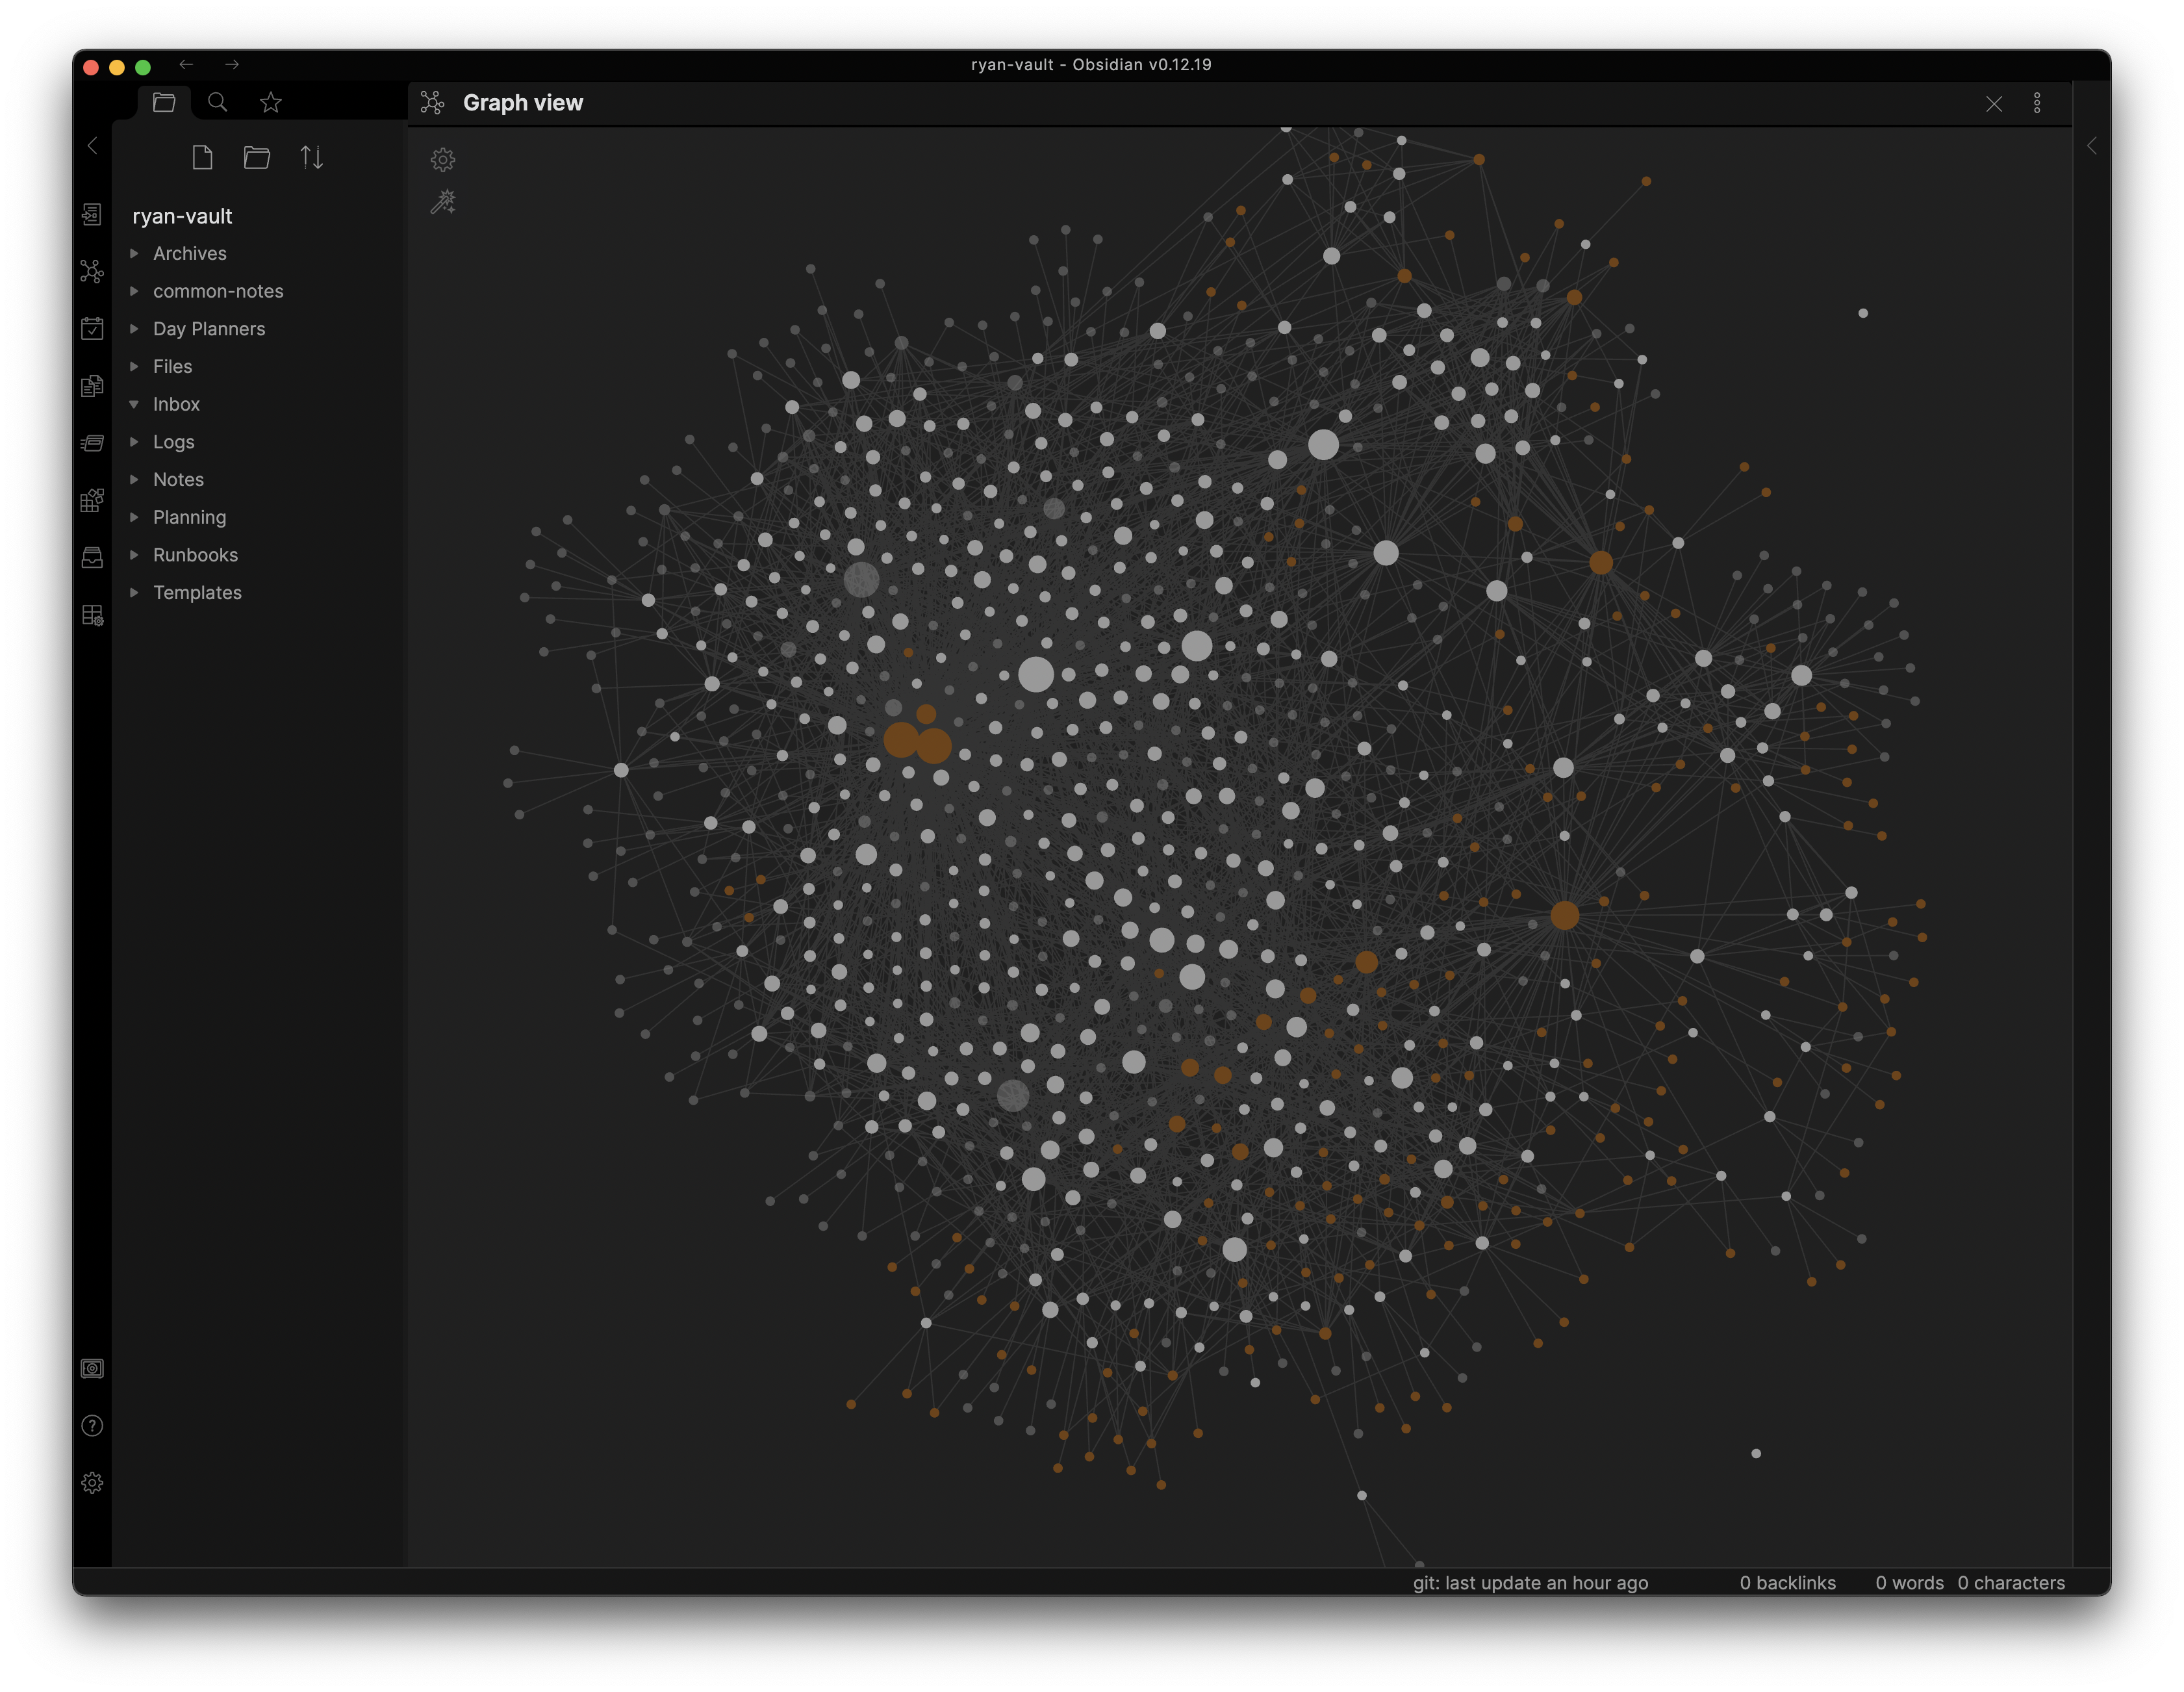Open today's daily note calendar icon
This screenshot has height=1692, width=2184.
[92, 328]
